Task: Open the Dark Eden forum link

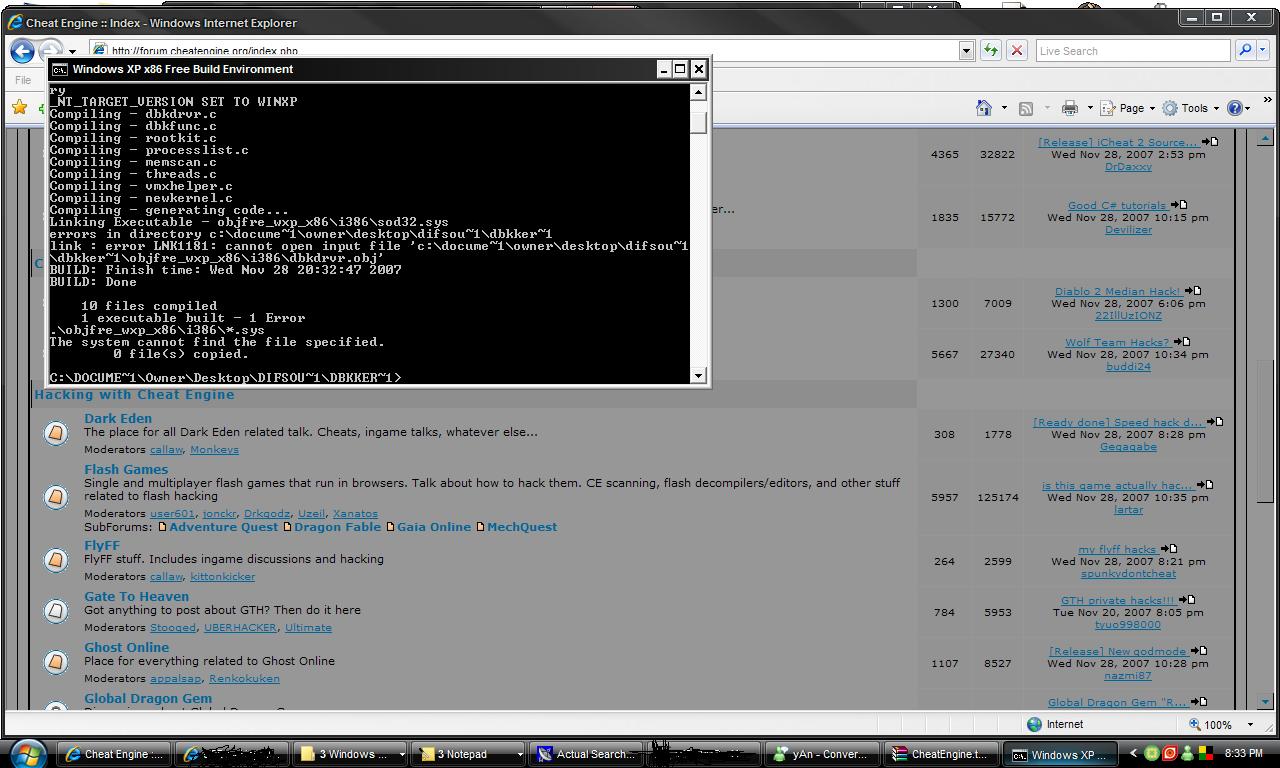Action: [x=118, y=418]
